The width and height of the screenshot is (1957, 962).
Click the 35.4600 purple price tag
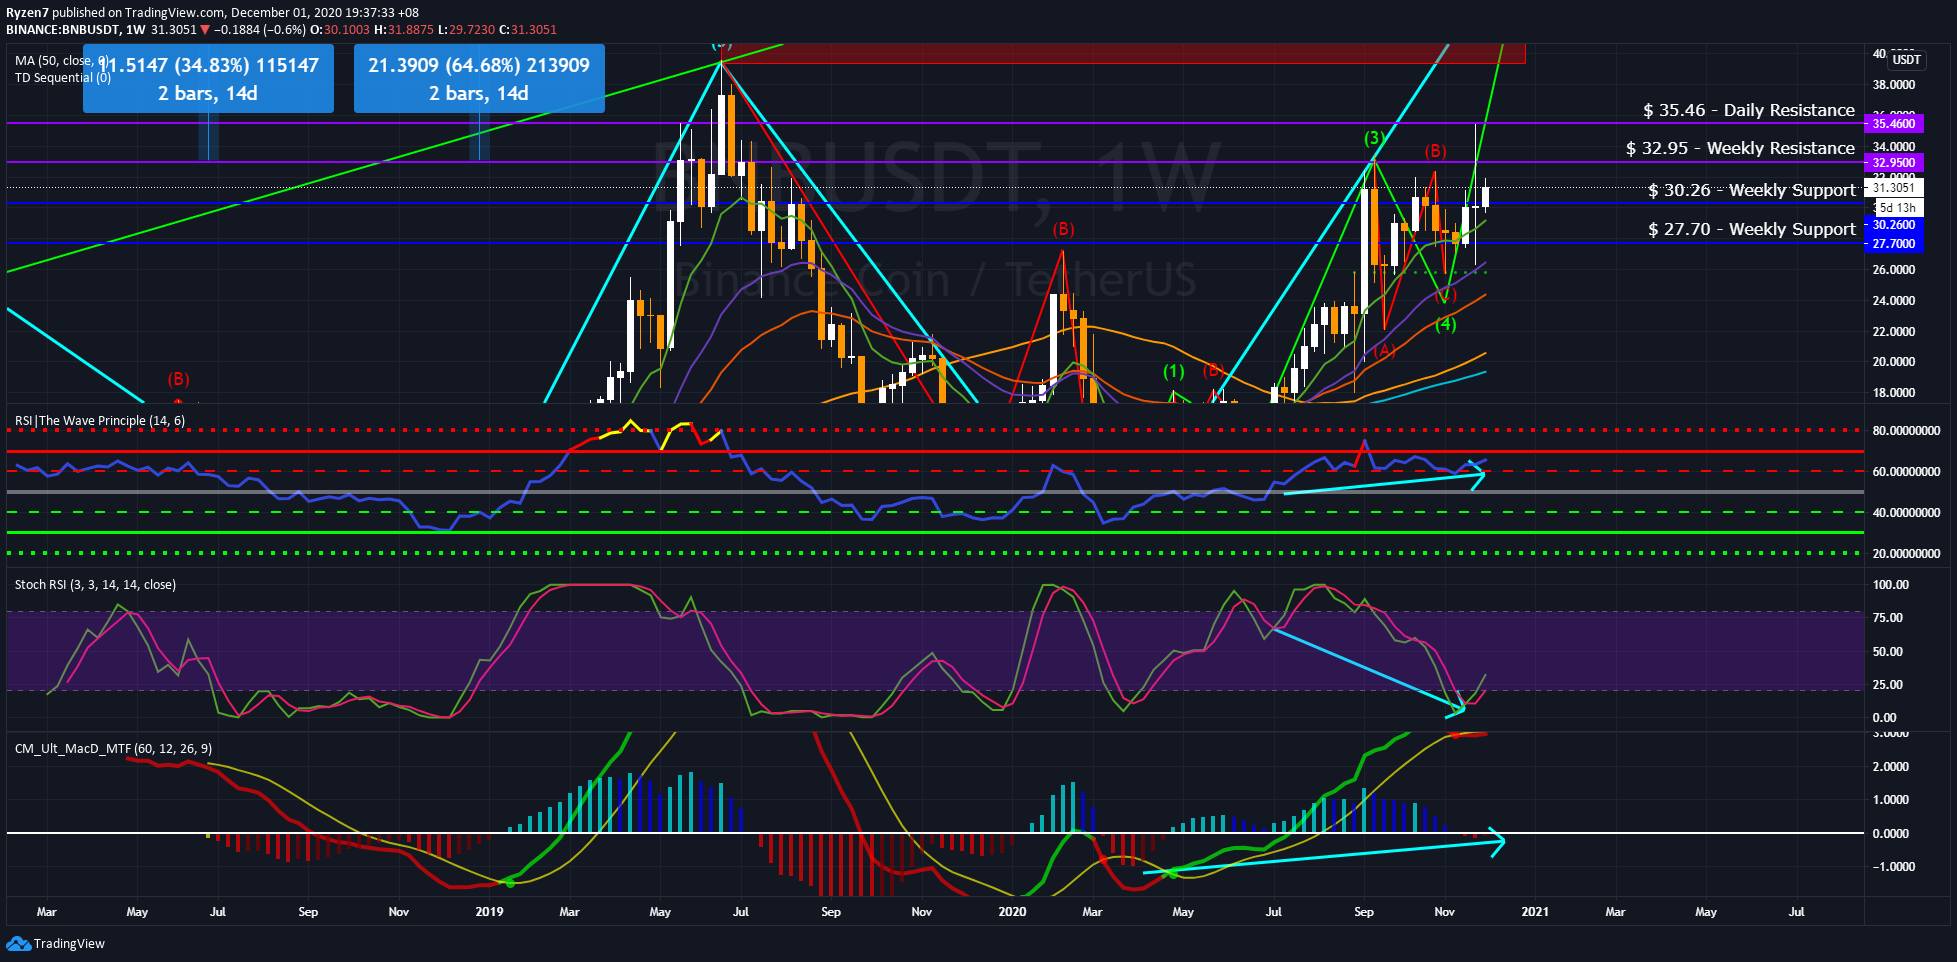pos(1894,124)
